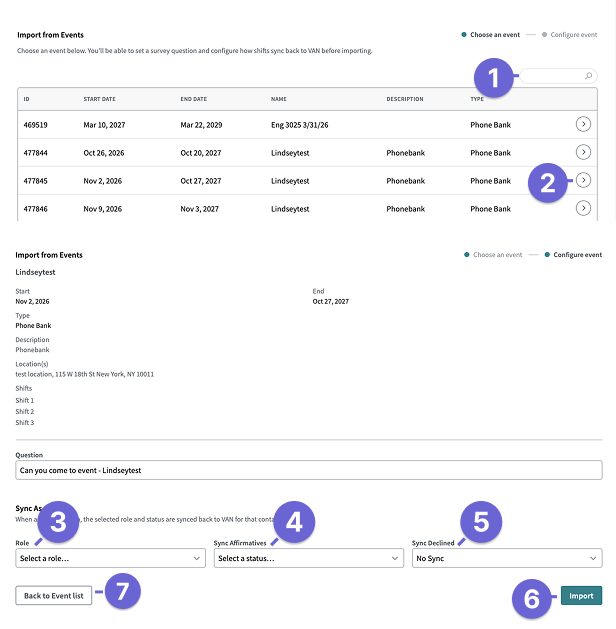Select event ID 469519 cell
The height and width of the screenshot is (629, 616).
[35, 125]
